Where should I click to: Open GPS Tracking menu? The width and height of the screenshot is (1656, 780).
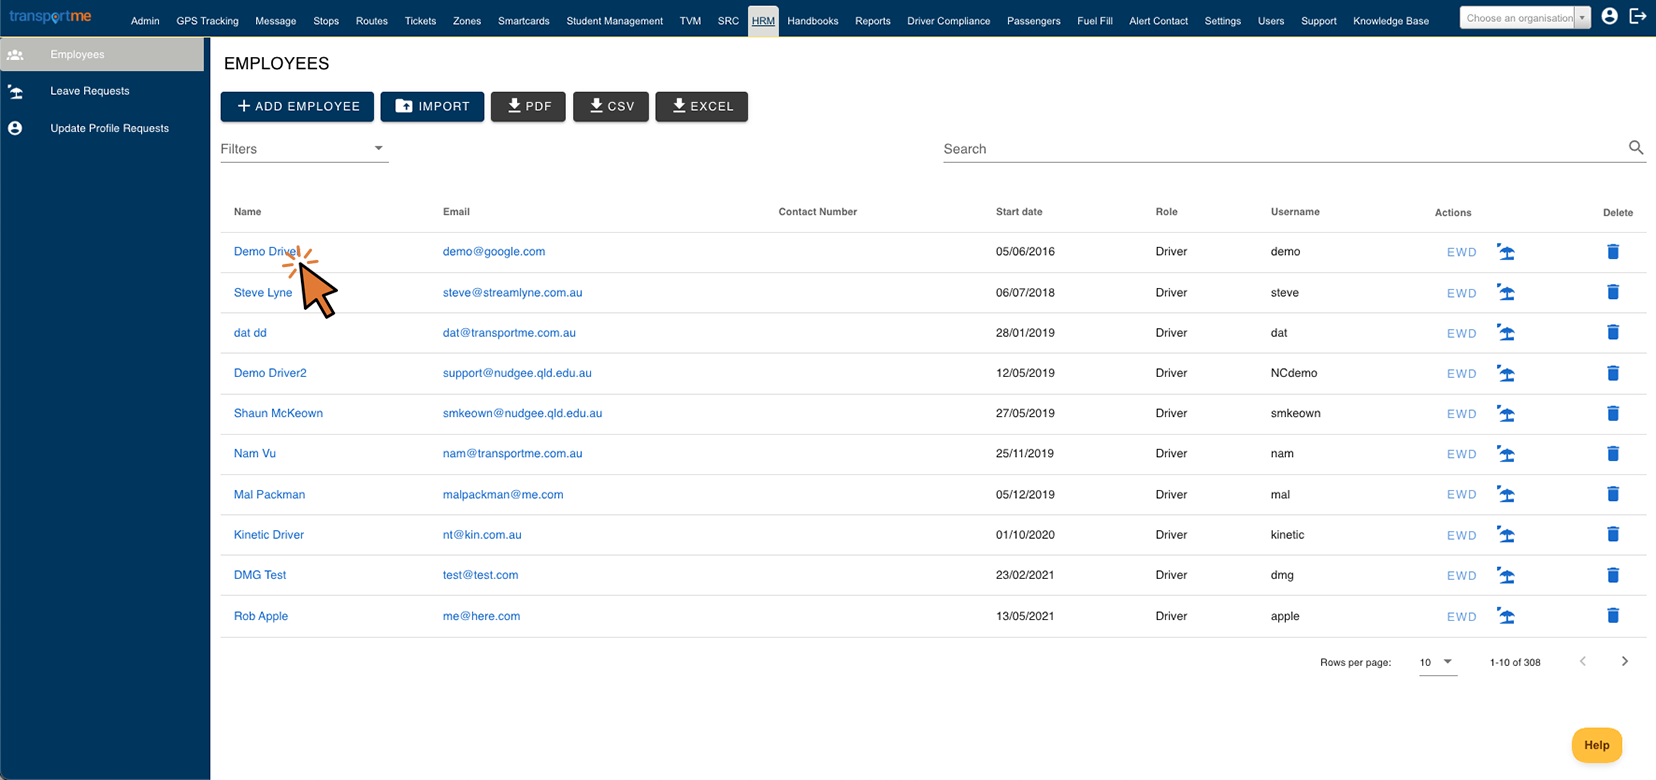pyautogui.click(x=207, y=21)
